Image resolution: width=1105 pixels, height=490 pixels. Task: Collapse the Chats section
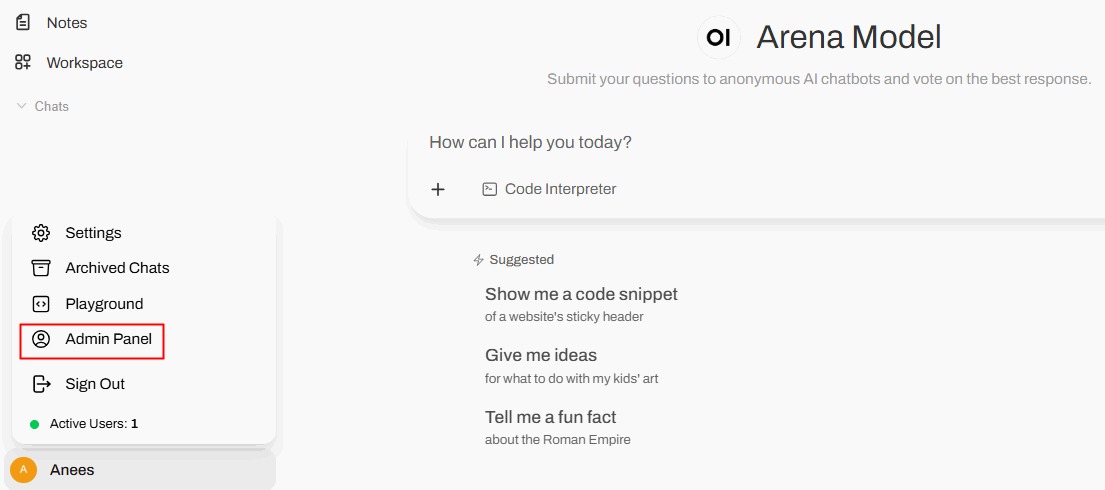(x=43, y=106)
